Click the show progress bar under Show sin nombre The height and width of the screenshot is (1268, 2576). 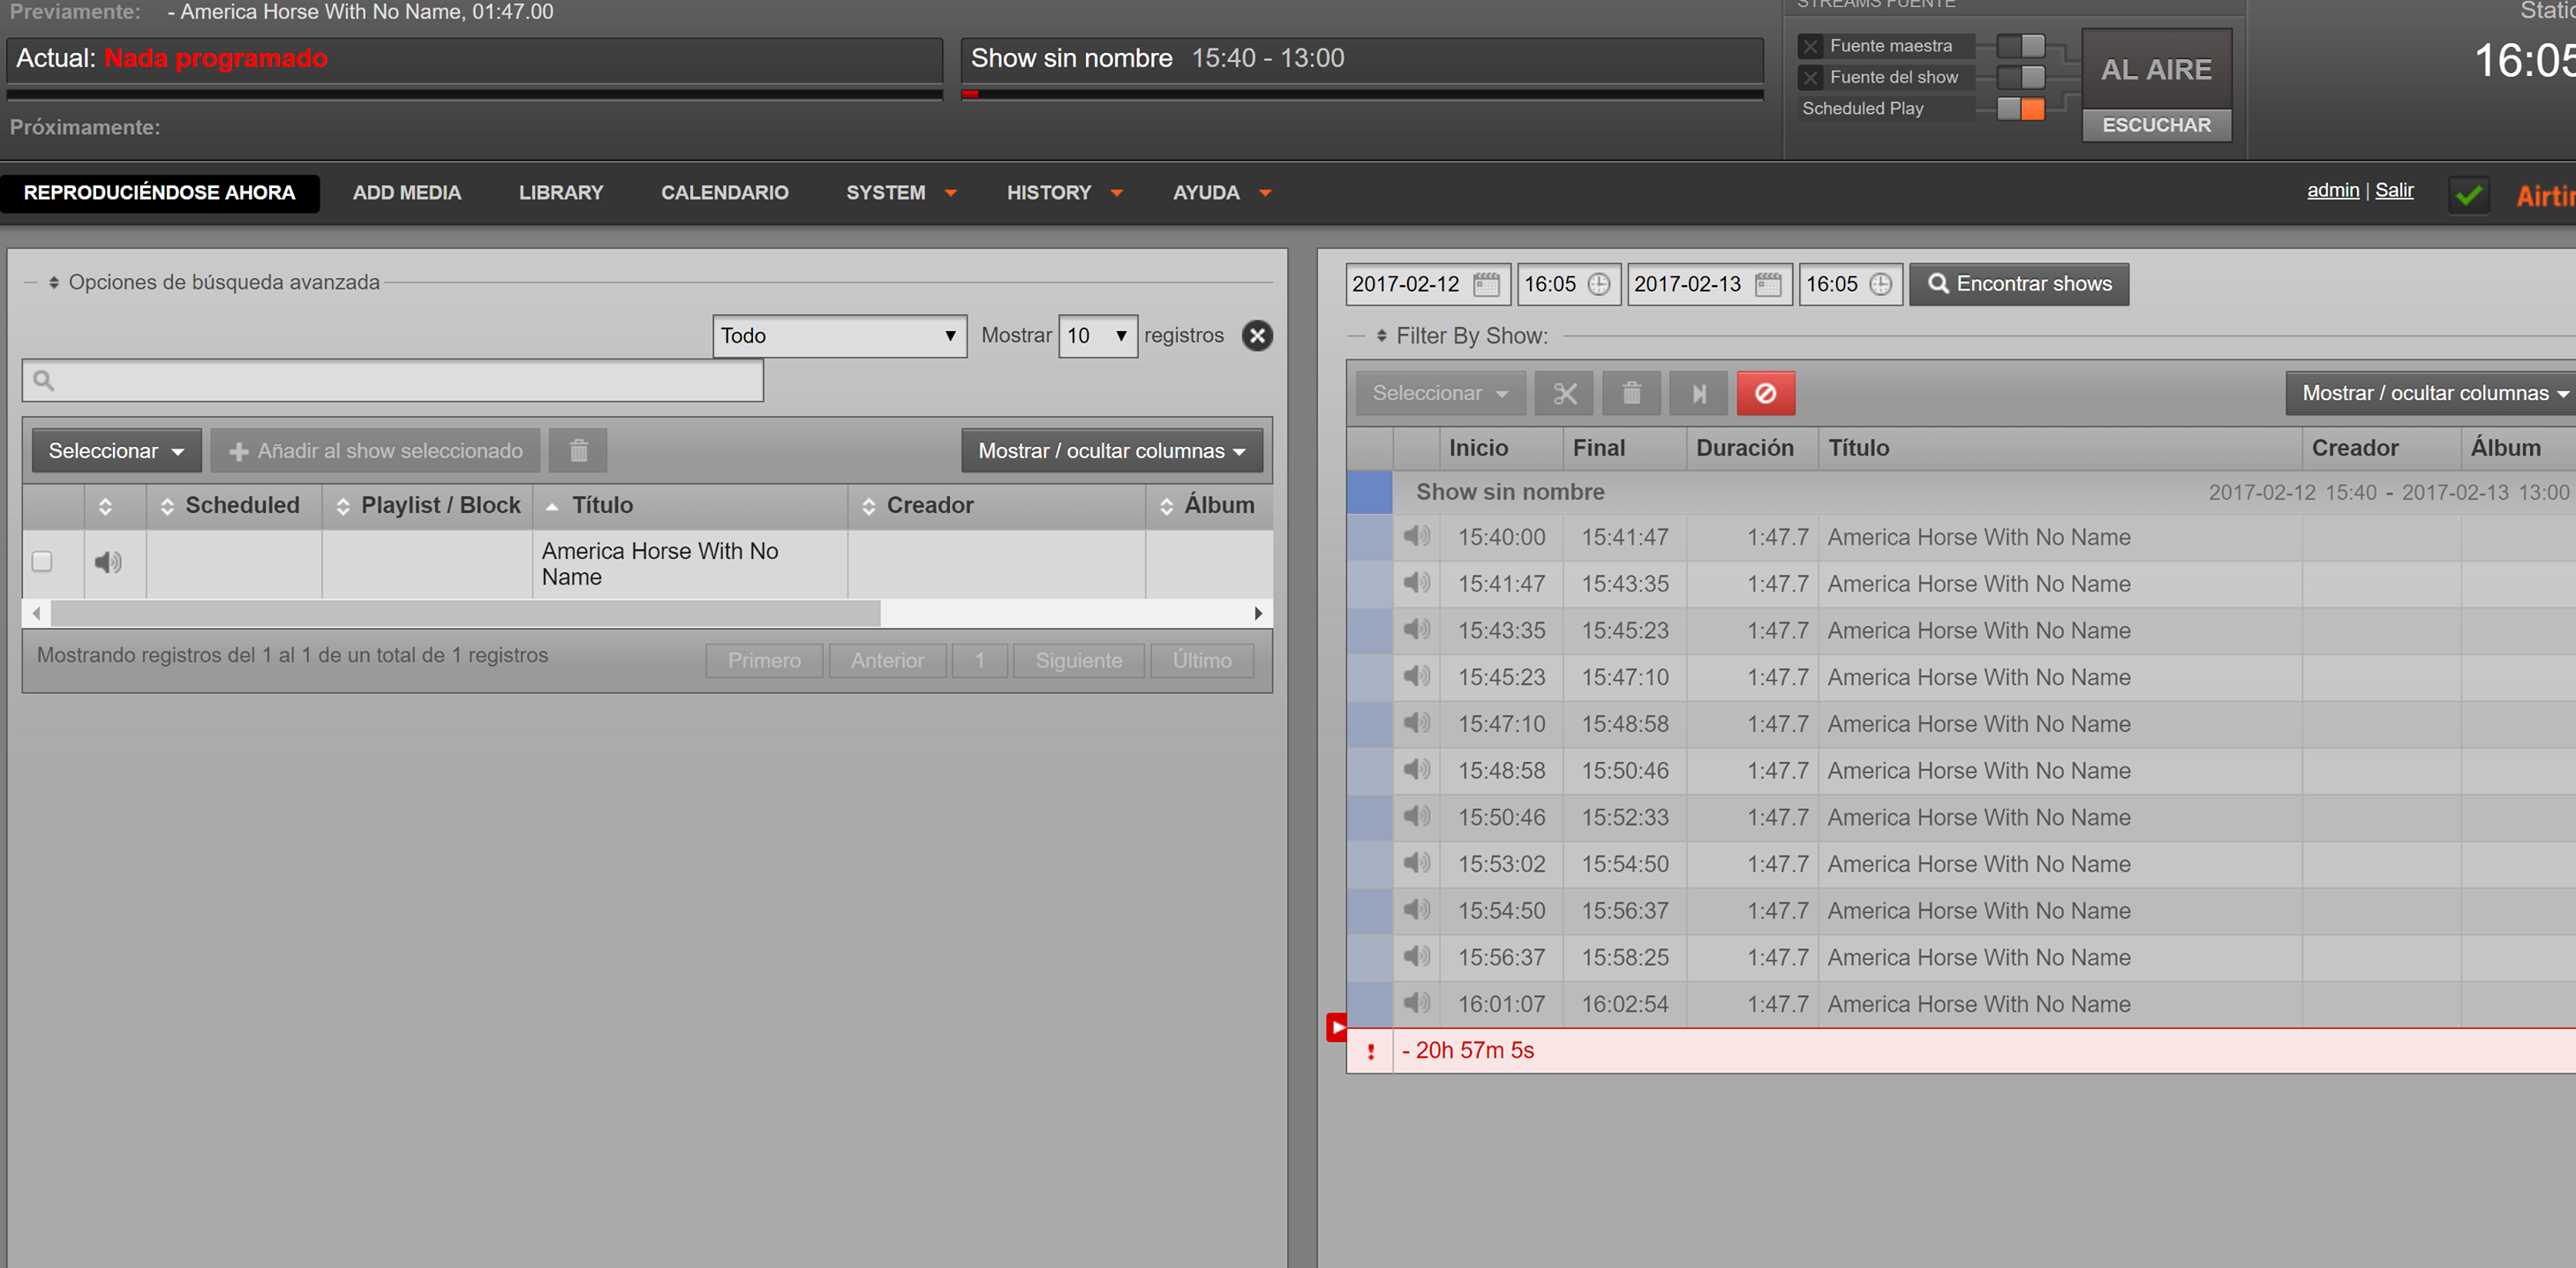pos(1361,95)
